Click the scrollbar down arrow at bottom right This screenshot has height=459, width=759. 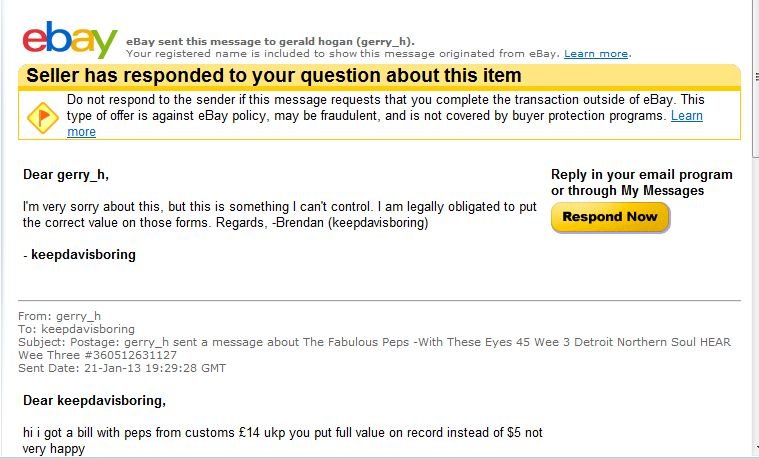[x=756, y=448]
